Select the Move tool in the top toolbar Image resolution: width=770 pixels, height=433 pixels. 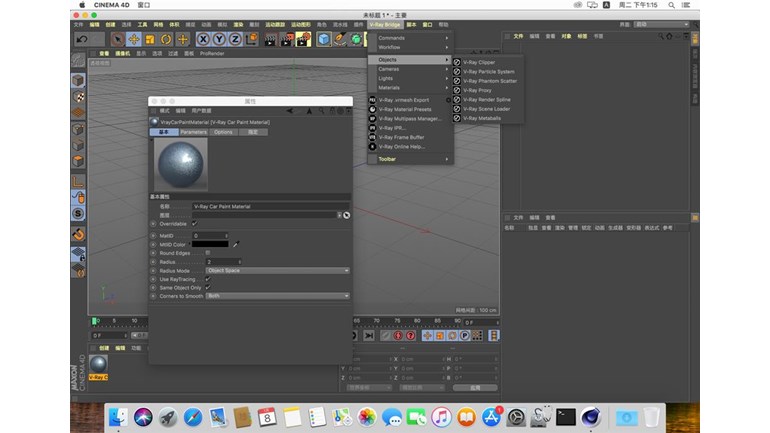134,39
